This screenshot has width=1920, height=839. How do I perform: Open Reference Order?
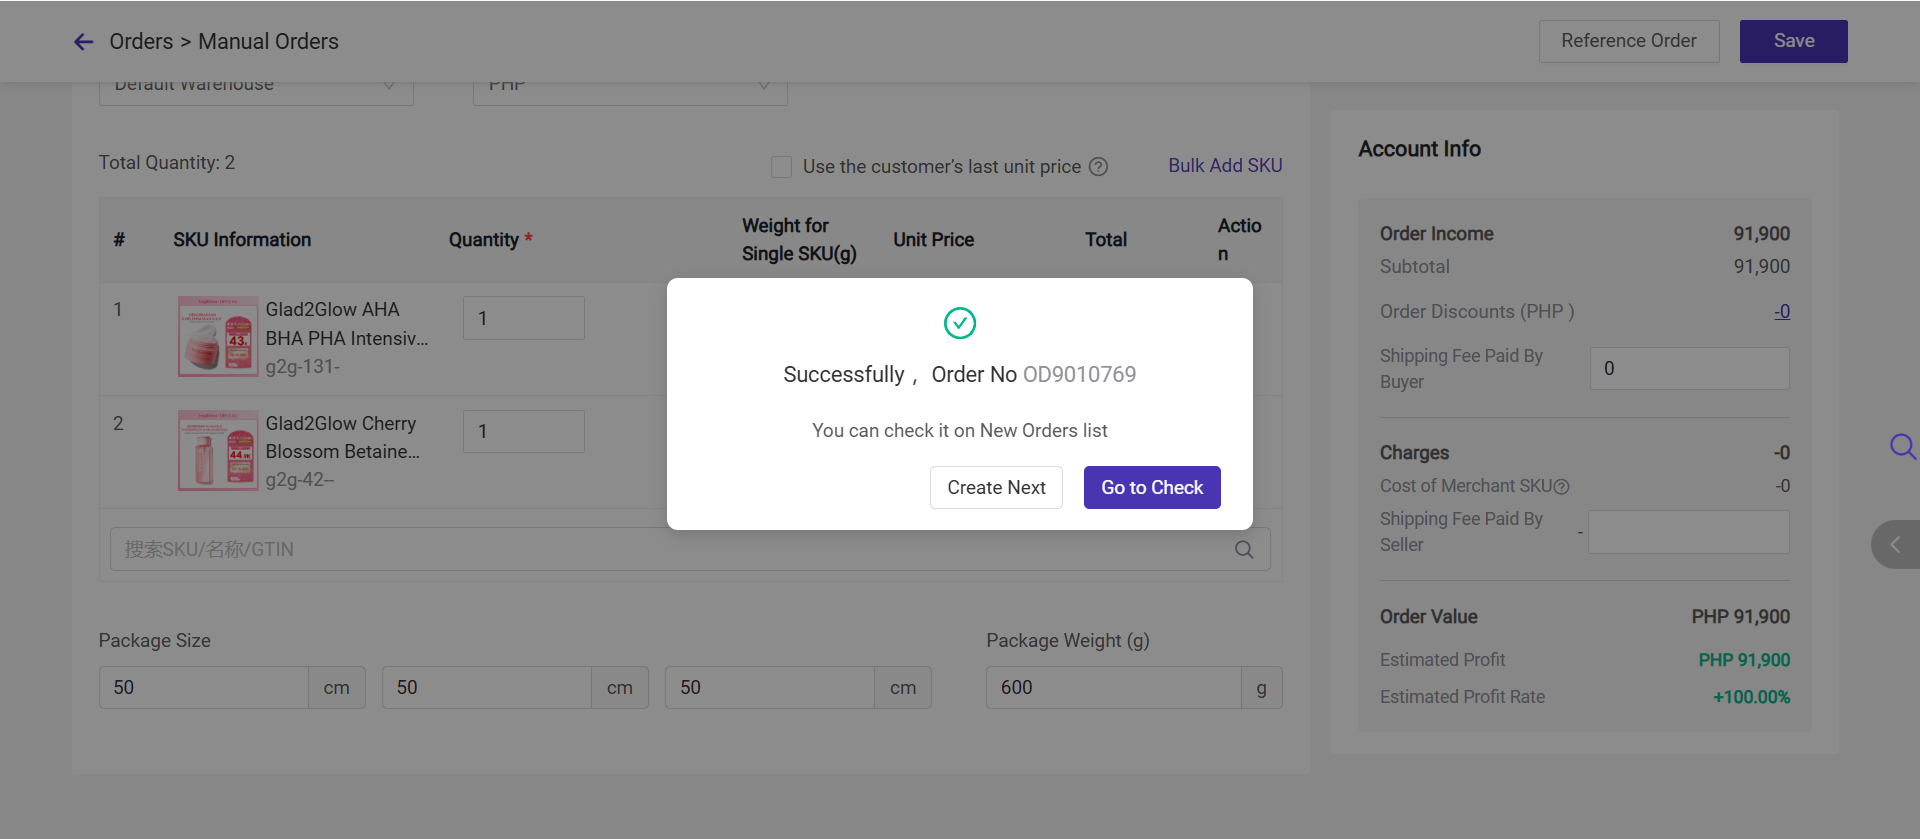tap(1628, 41)
